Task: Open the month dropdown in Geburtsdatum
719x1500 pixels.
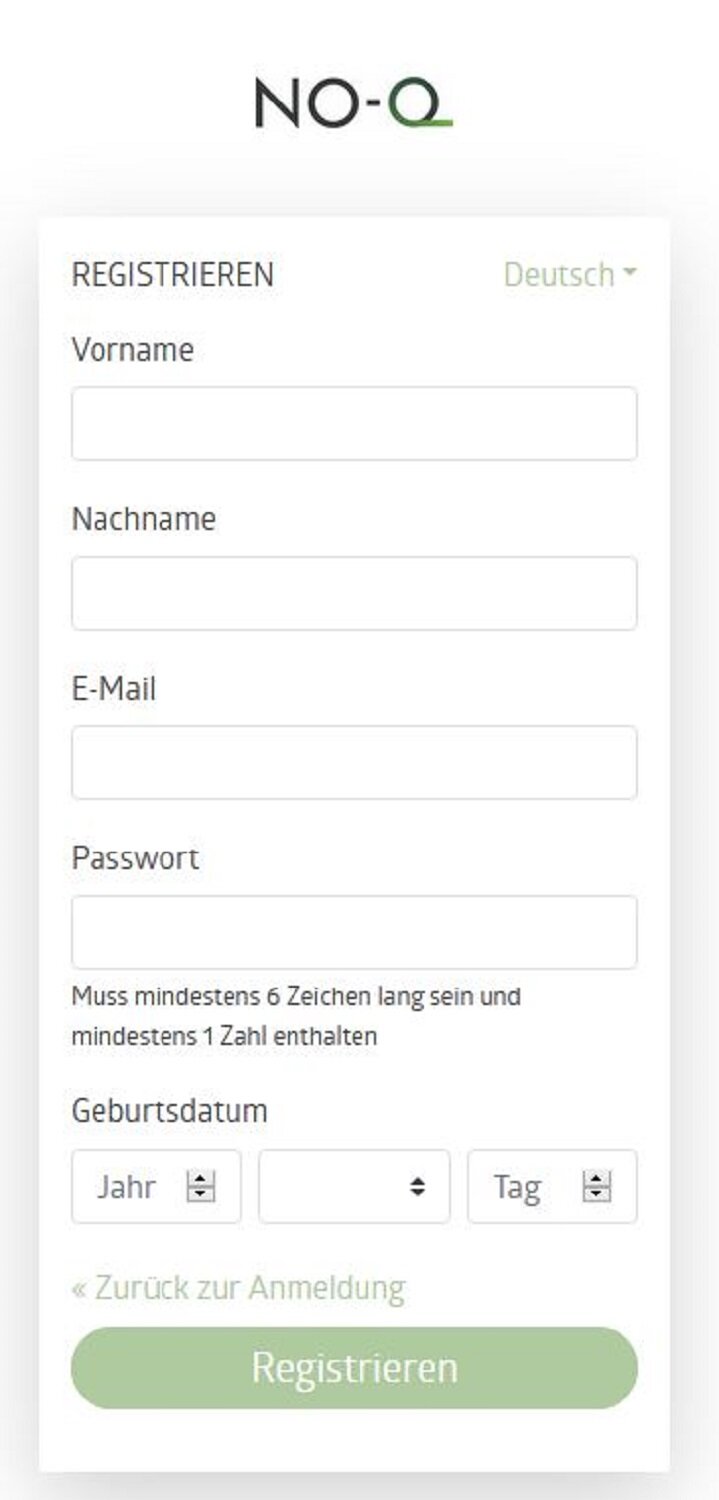Action: 354,1186
